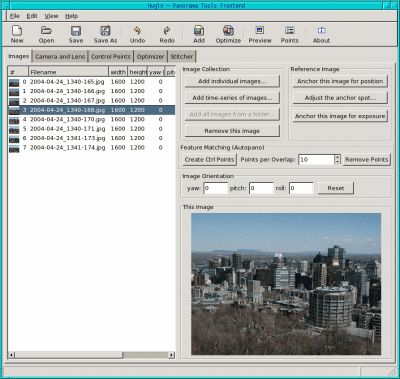Click Anchor this image for position

(340, 81)
